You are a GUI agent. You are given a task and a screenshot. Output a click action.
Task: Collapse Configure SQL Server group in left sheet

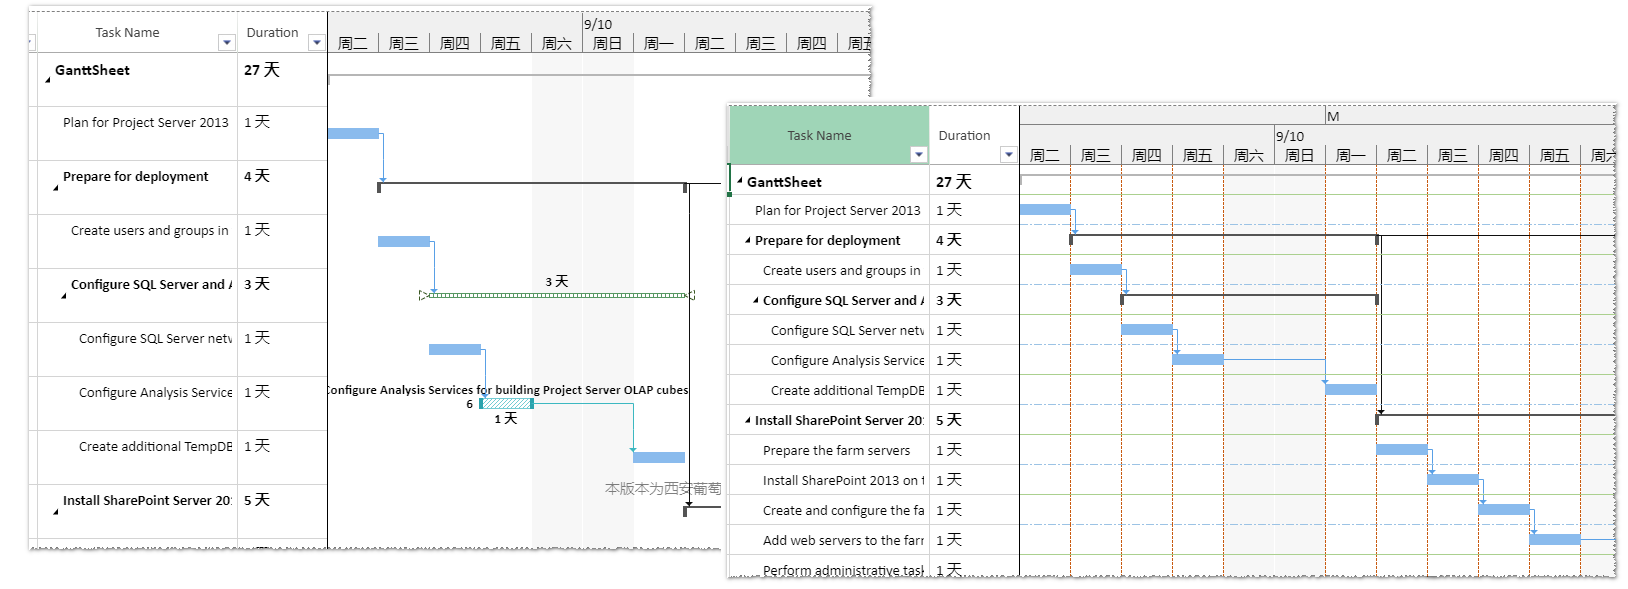coord(64,294)
